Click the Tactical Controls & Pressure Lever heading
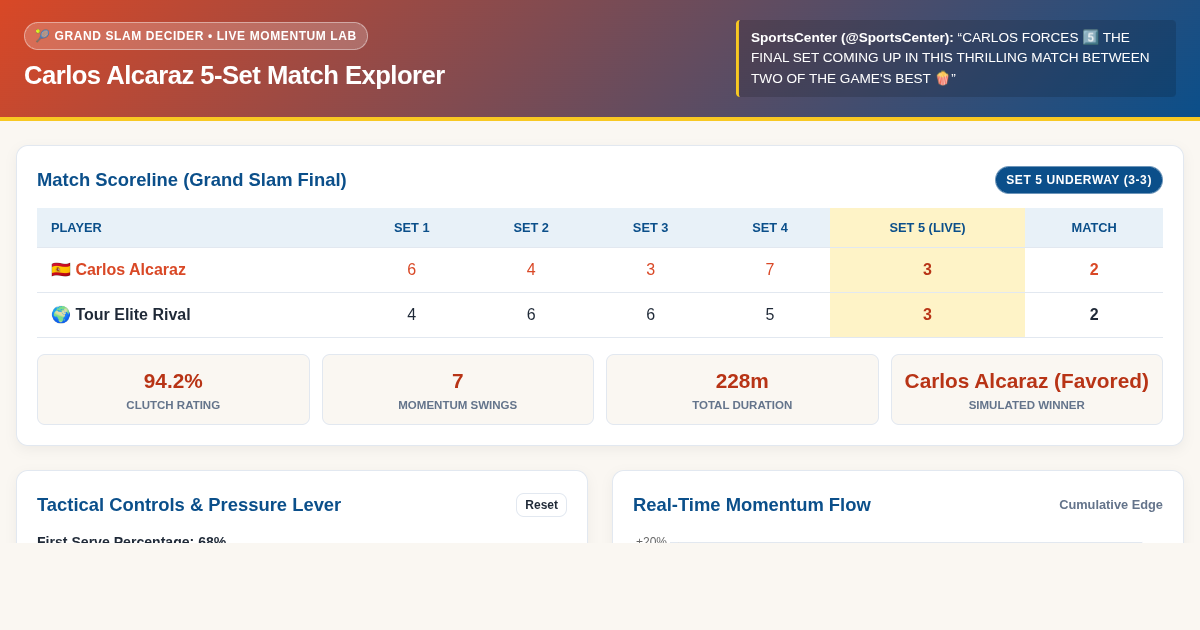This screenshot has width=1200, height=630. click(189, 505)
